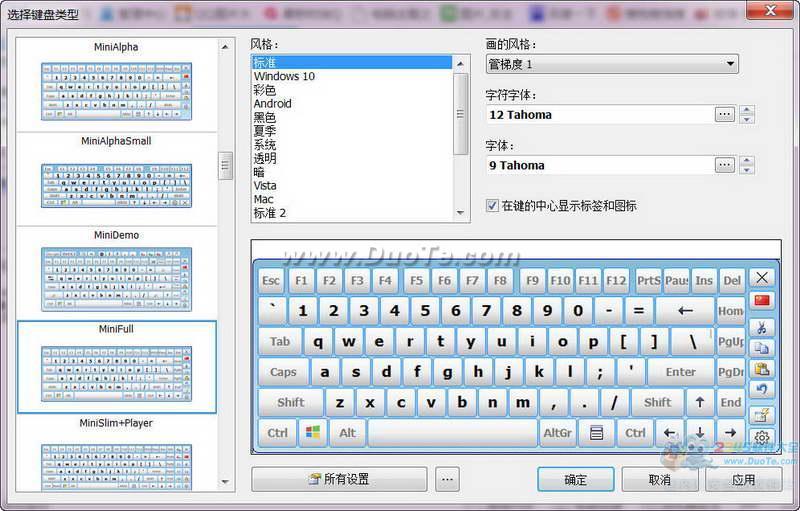
Task: Select the Mac style
Action: 352,199
